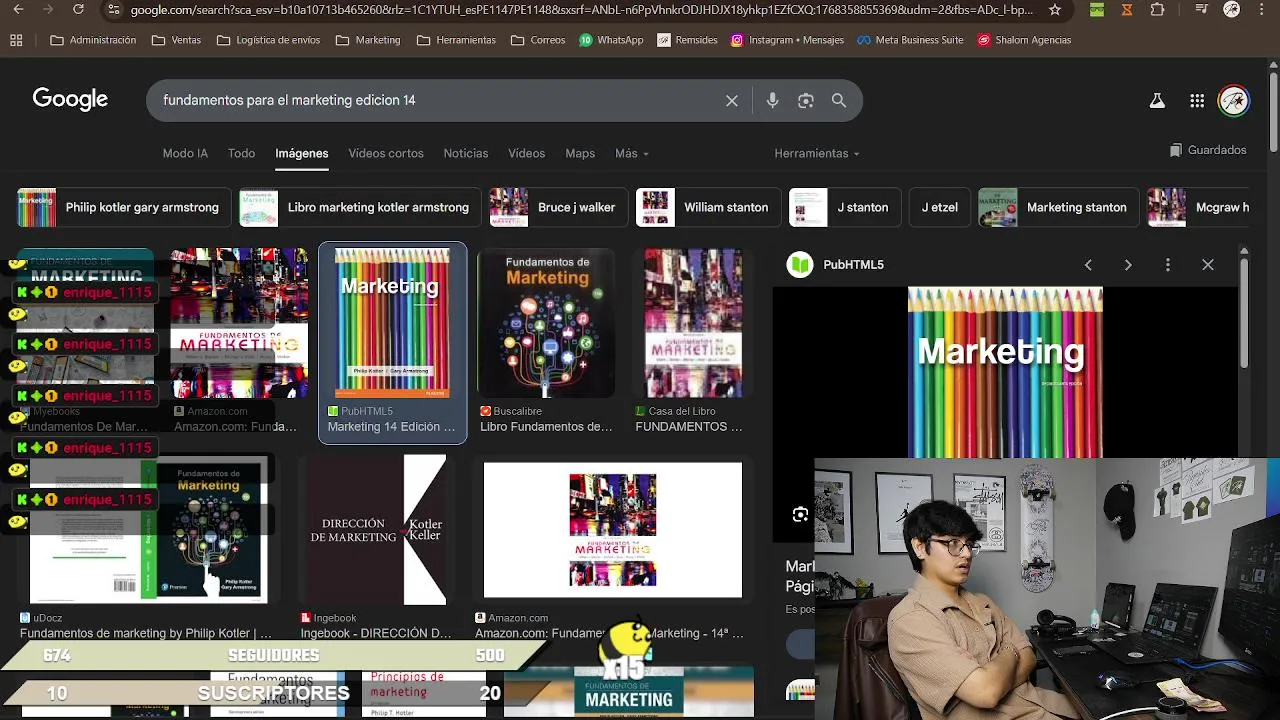This screenshot has width=1280, height=720.
Task: Select Marketing stanton chip
Action: point(1057,207)
